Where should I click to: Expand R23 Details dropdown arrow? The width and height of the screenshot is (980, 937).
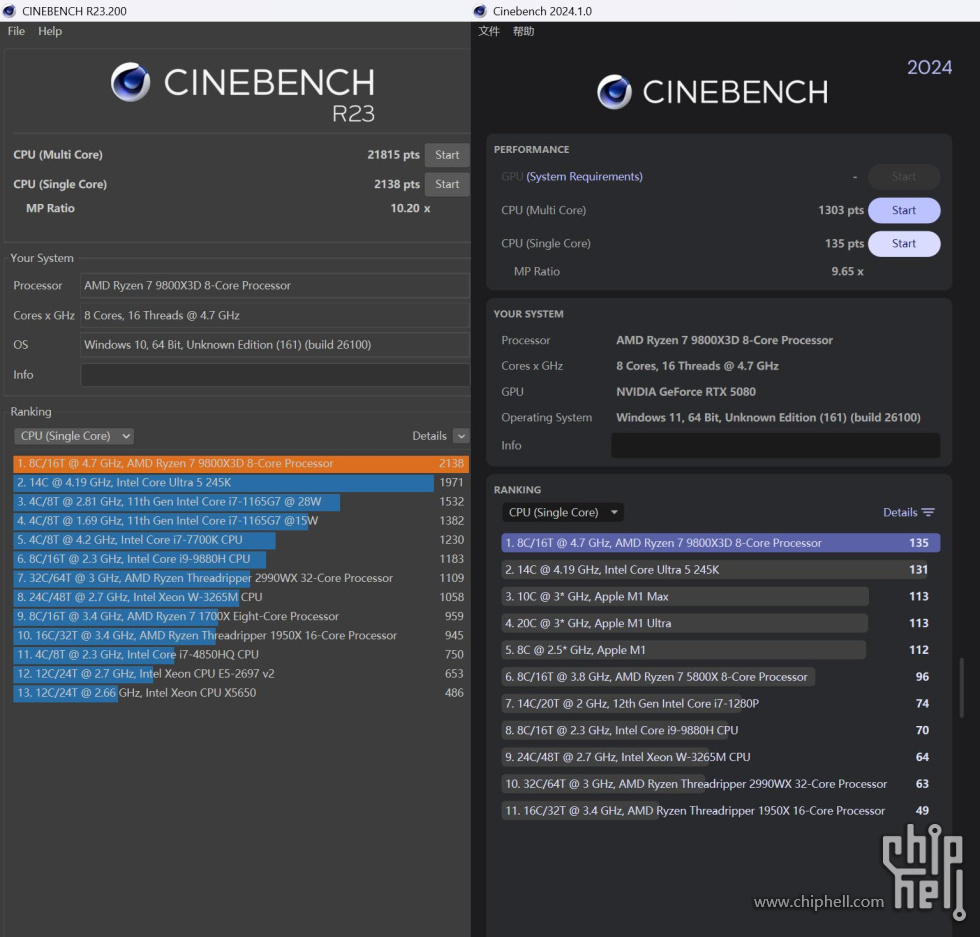[461, 436]
